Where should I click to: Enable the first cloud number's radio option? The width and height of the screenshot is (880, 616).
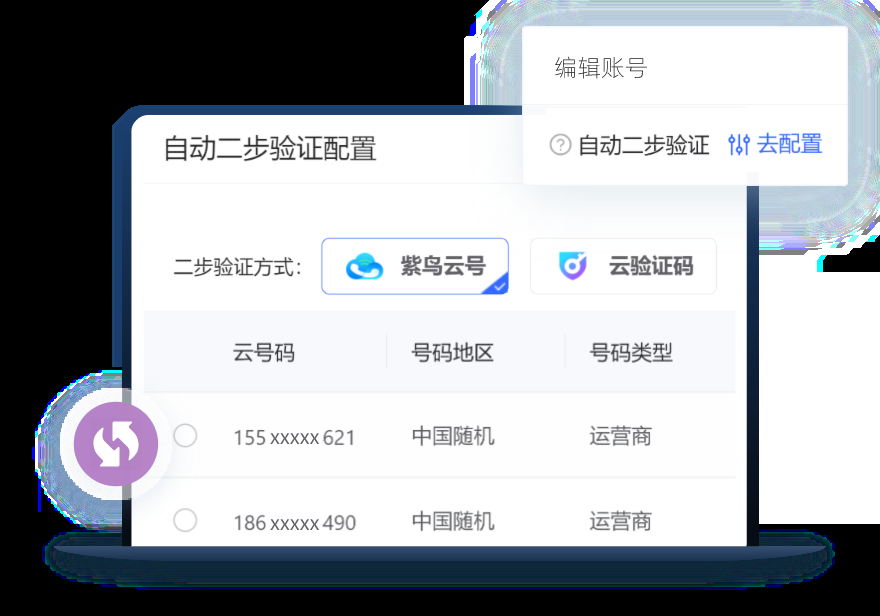184,436
